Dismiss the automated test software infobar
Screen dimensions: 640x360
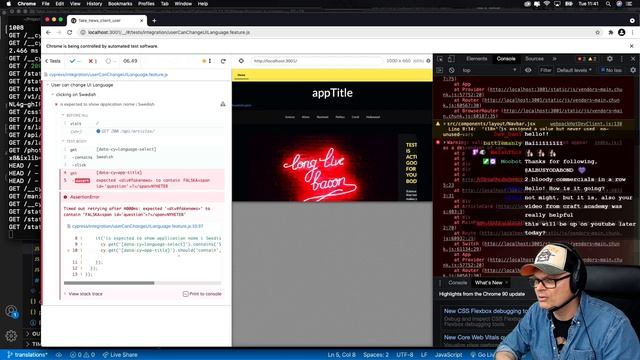pos(631,46)
